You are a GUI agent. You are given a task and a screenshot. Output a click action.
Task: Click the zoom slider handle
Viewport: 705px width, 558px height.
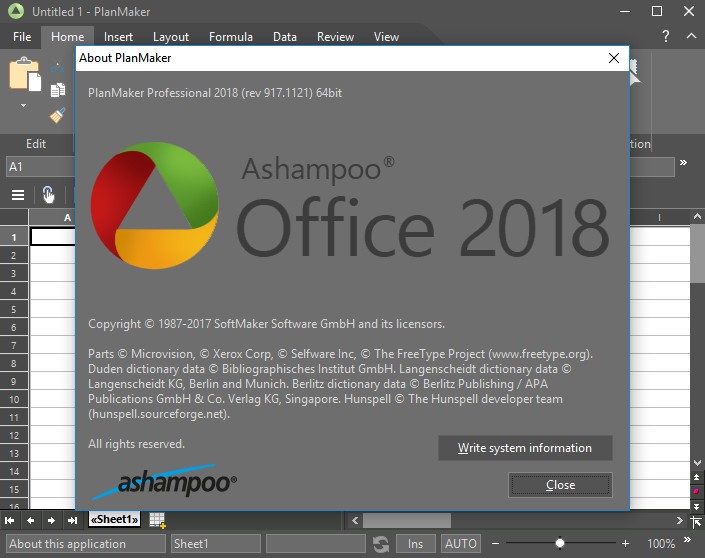[560, 543]
